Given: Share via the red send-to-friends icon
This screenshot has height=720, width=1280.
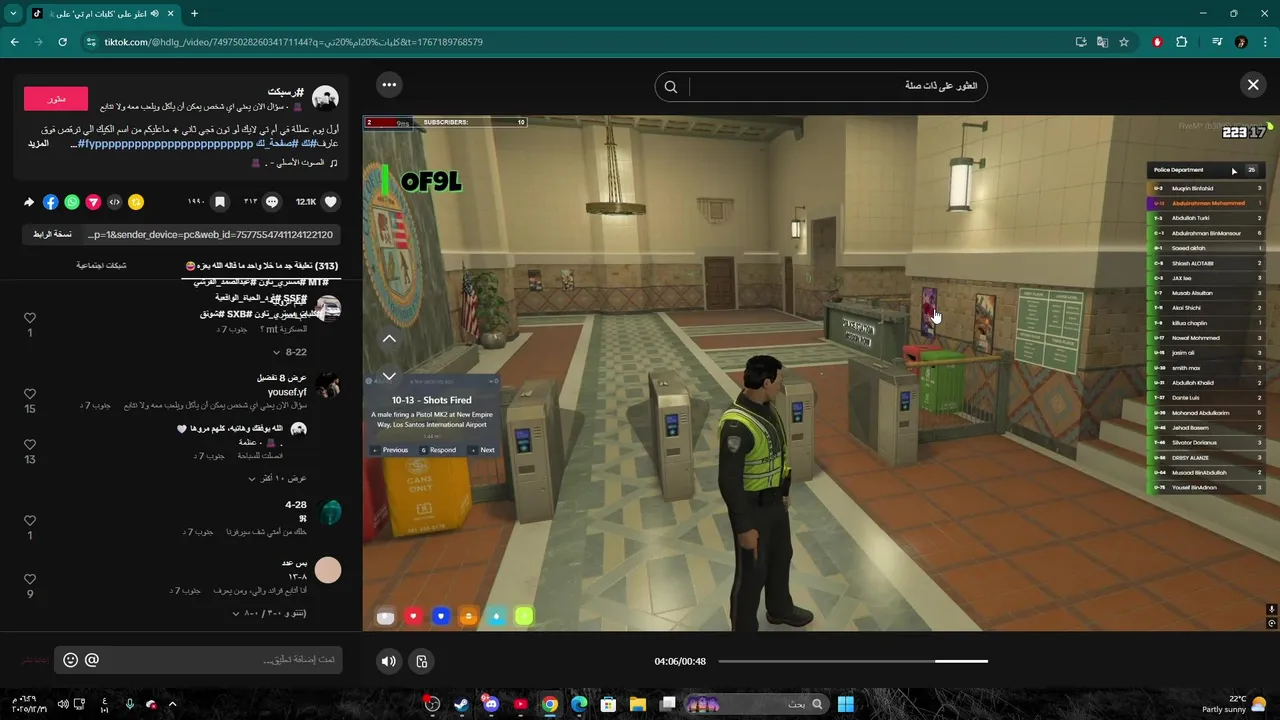Looking at the screenshot, I should [x=93, y=202].
